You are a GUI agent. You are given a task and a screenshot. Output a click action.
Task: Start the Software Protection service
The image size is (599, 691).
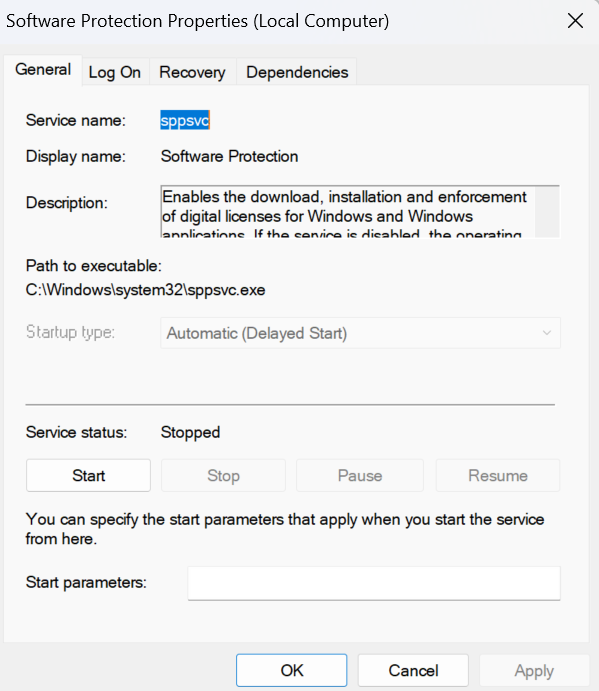[x=88, y=476]
